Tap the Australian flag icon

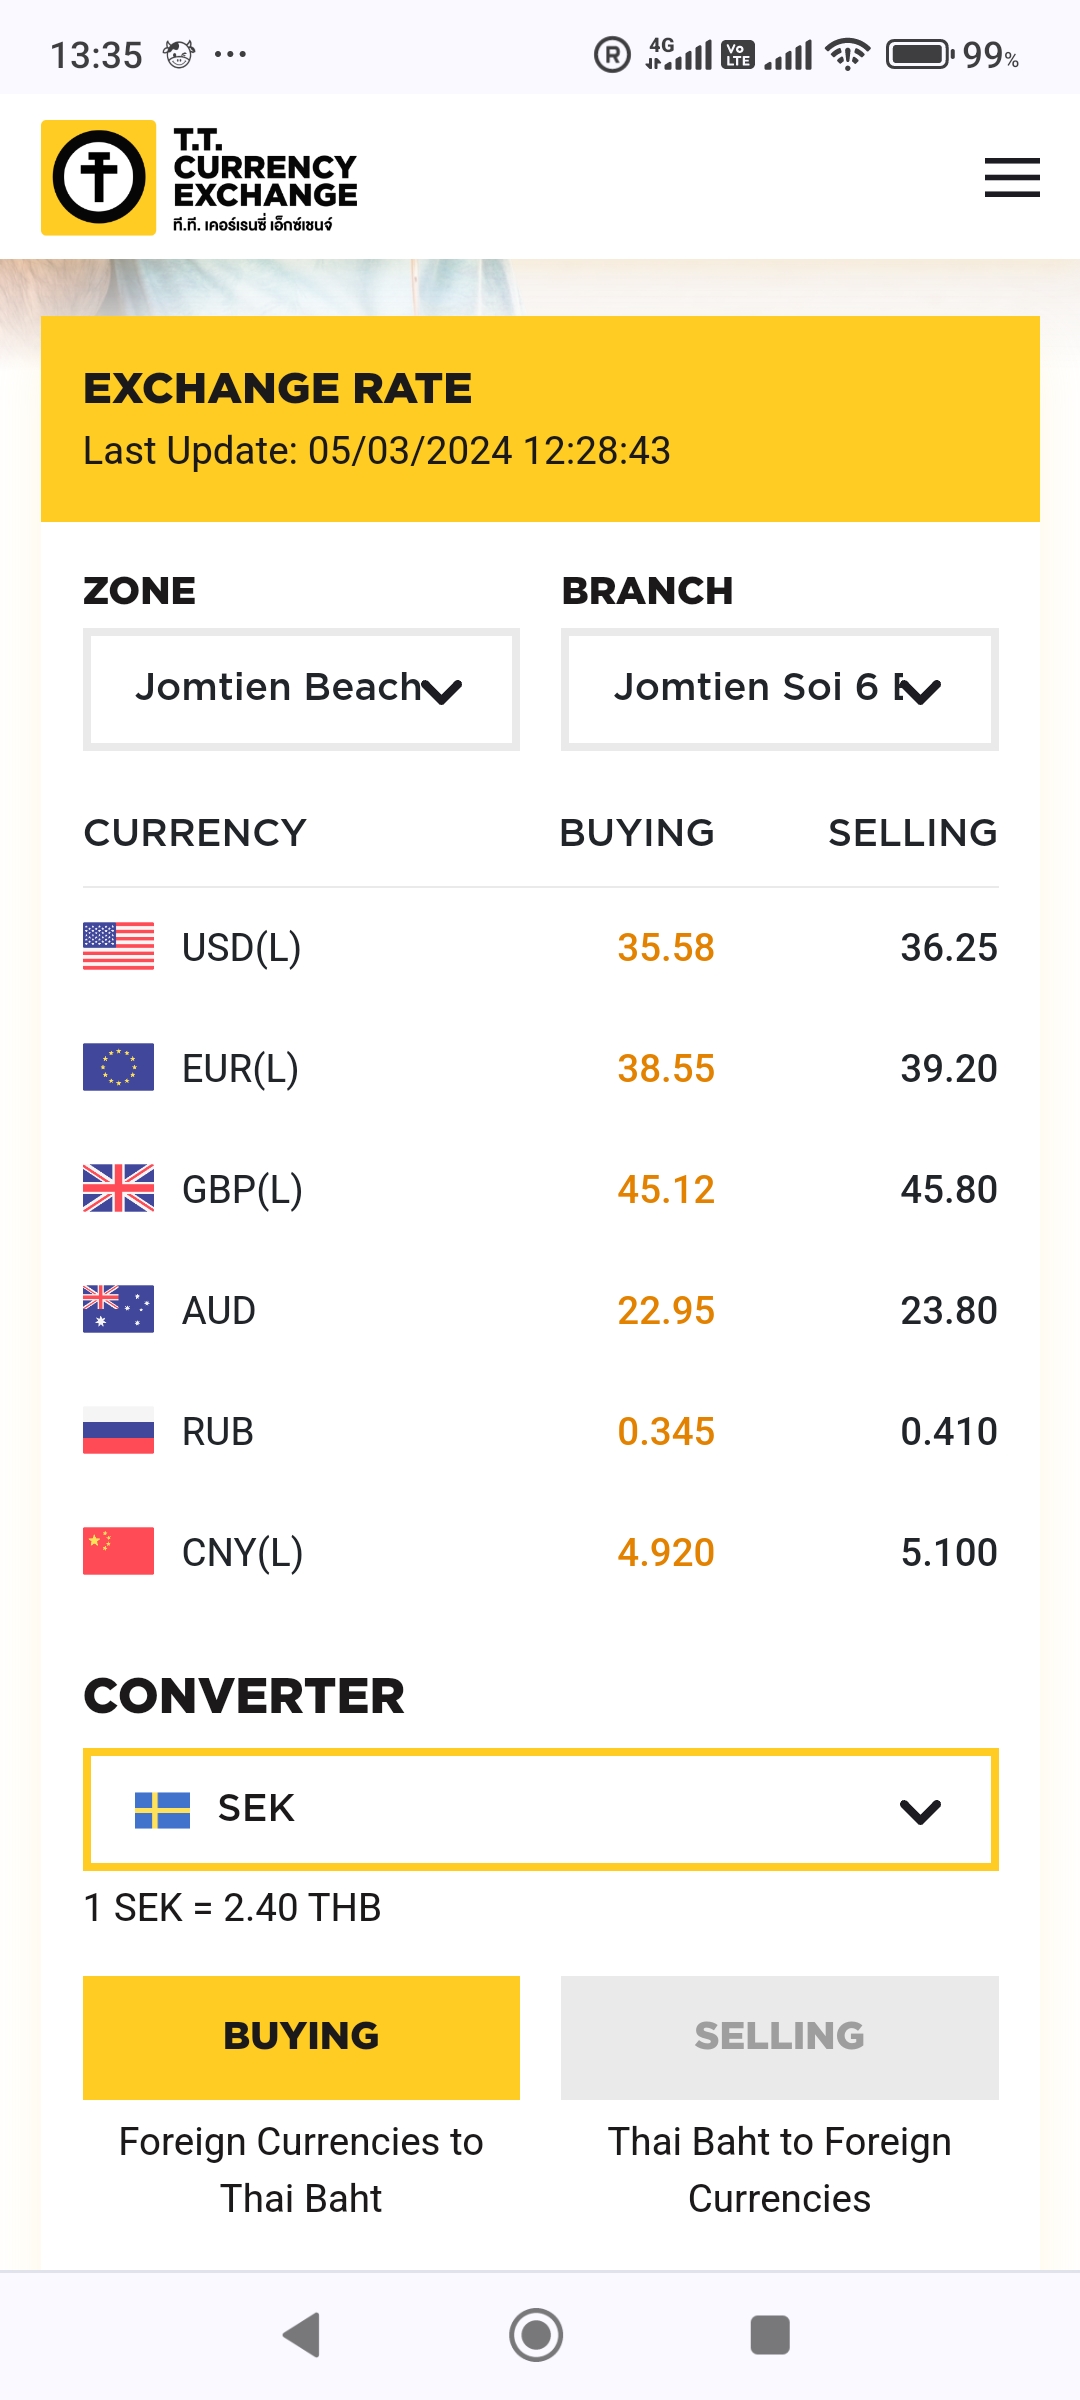pos(118,1309)
